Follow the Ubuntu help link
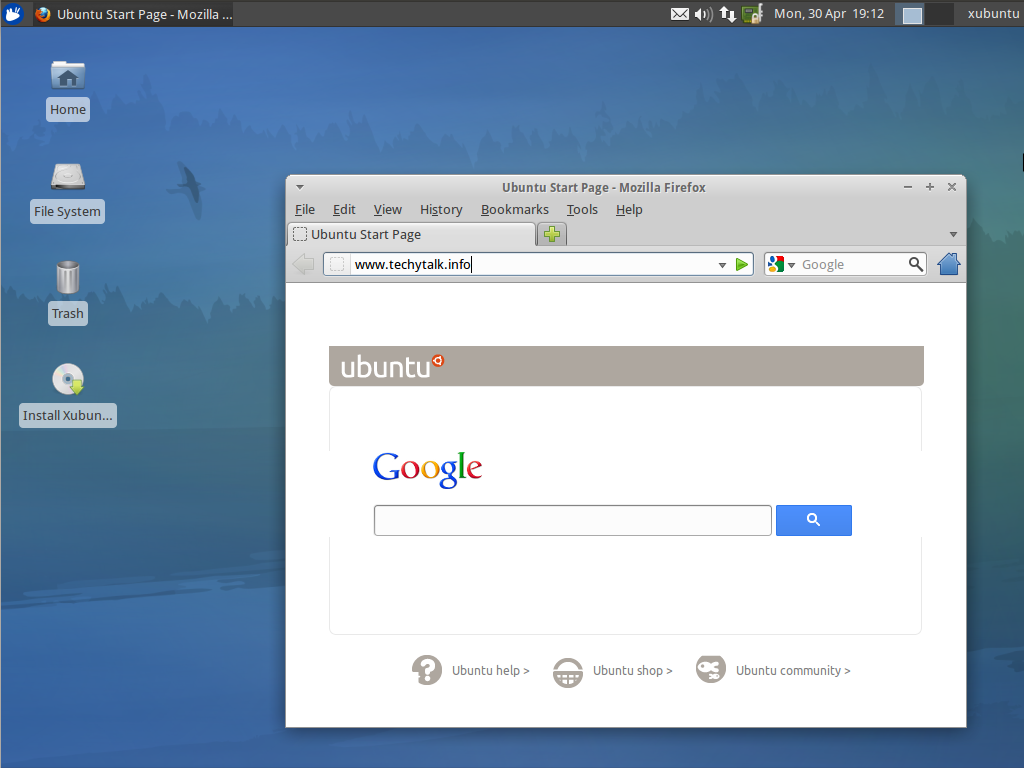1024x768 pixels. (471, 670)
